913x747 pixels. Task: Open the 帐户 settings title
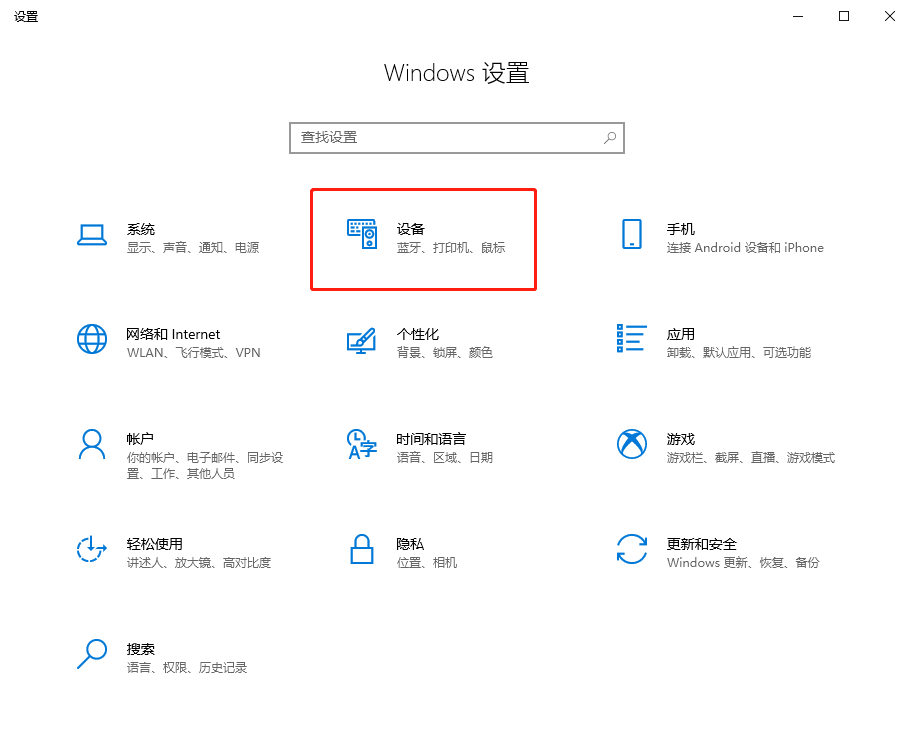point(140,439)
